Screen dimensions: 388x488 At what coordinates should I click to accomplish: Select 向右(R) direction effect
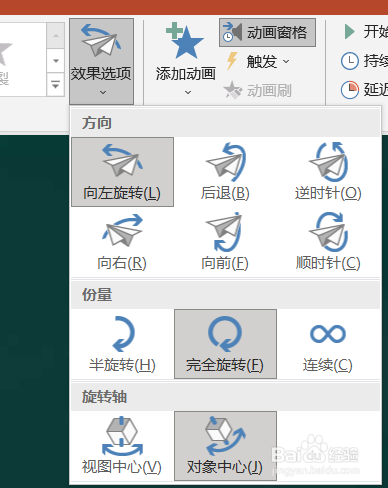122,242
